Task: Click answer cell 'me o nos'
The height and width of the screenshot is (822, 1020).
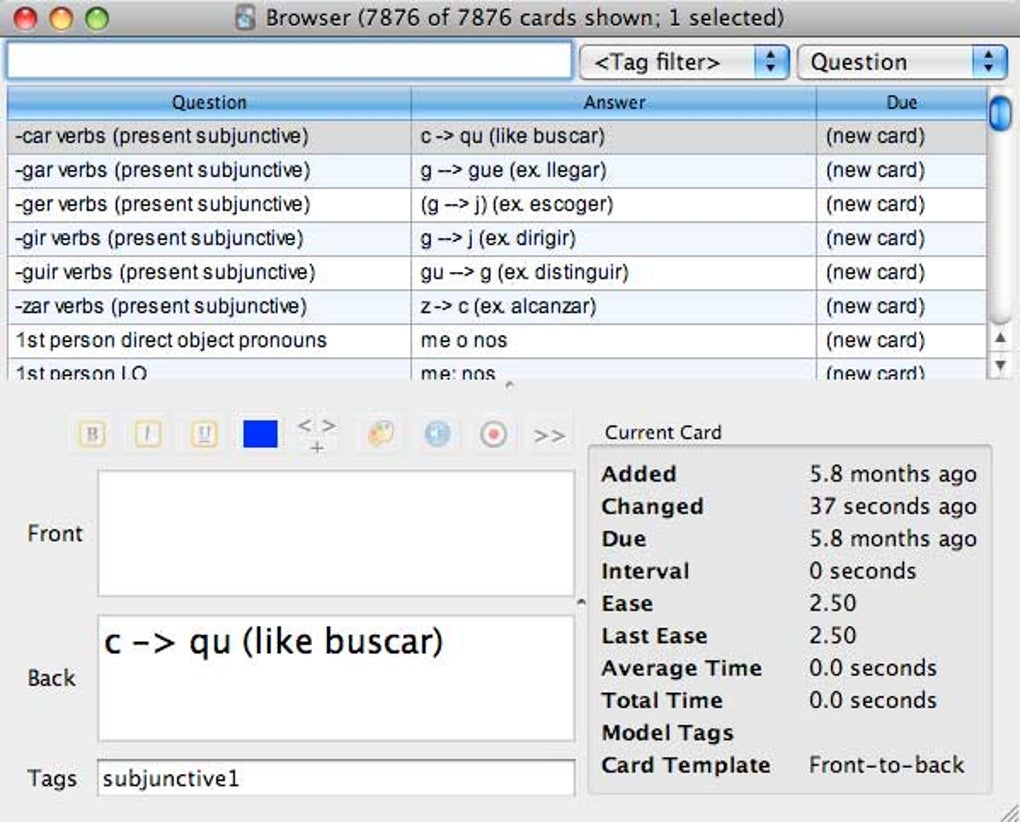Action: 613,340
